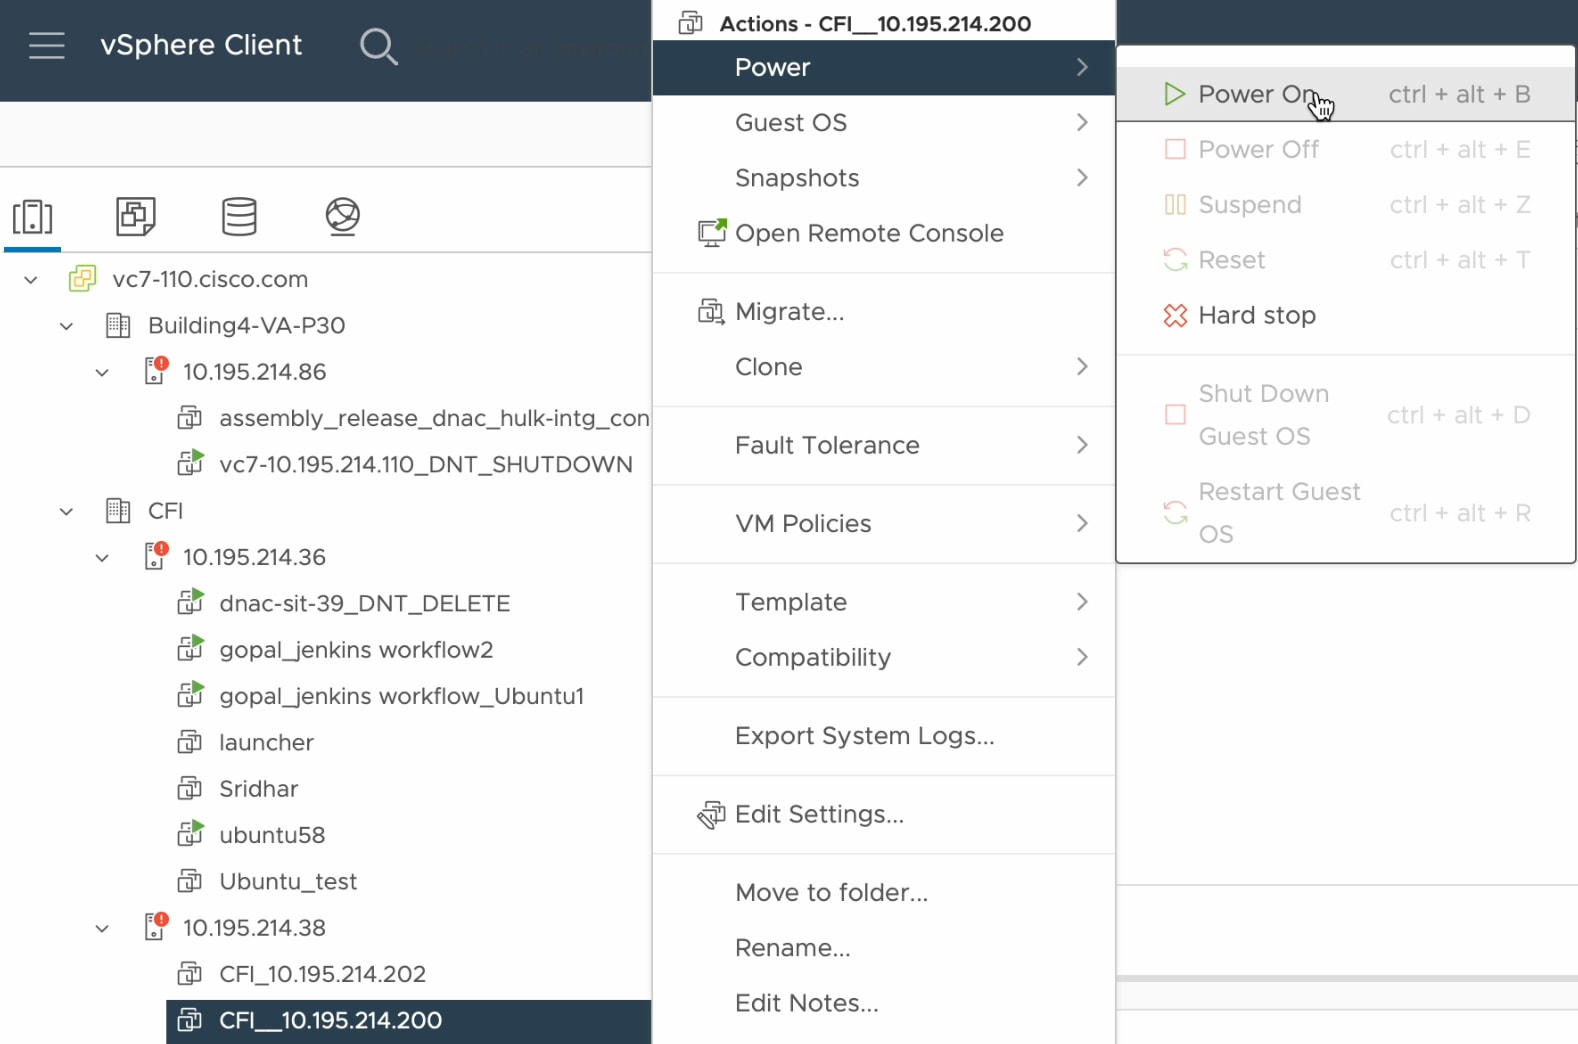Click the vSphere Client title
This screenshot has width=1578, height=1044.
pyautogui.click(x=201, y=45)
